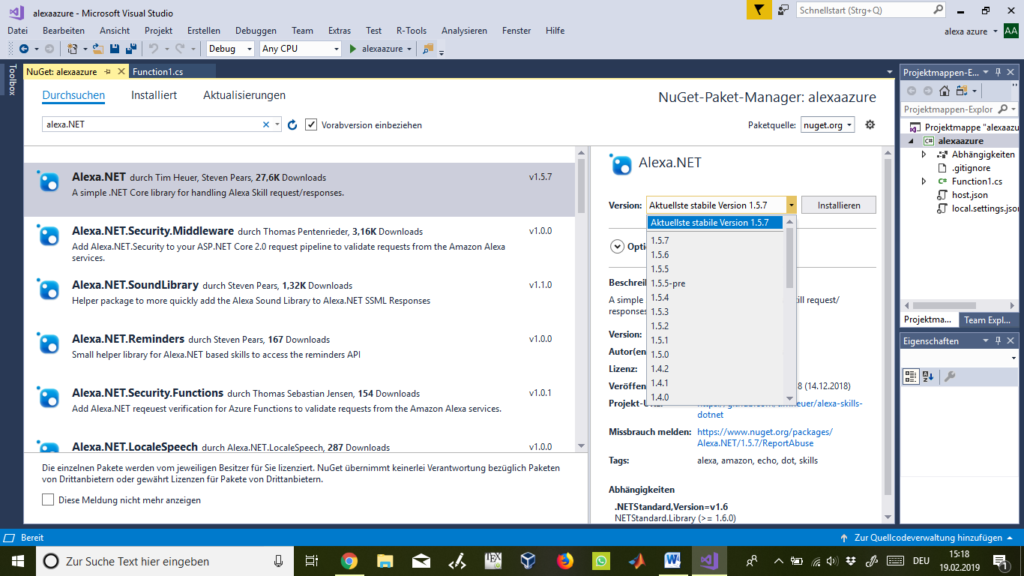Switch to the Function1.cs editor tab
Screen dimensions: 1024x576
158,72
